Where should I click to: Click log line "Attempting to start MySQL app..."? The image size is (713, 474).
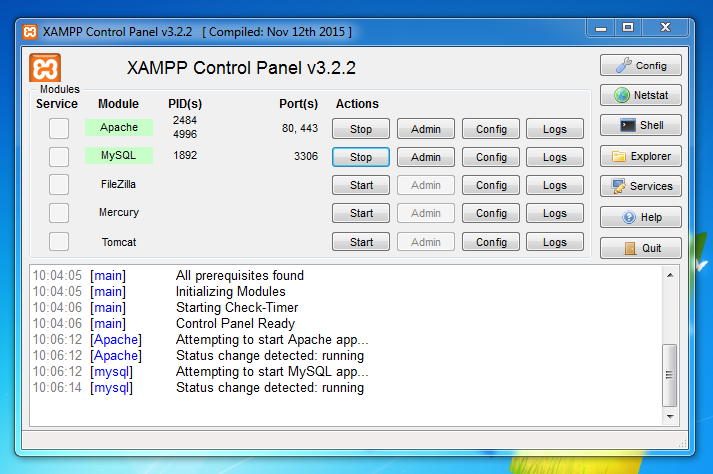(x=272, y=372)
